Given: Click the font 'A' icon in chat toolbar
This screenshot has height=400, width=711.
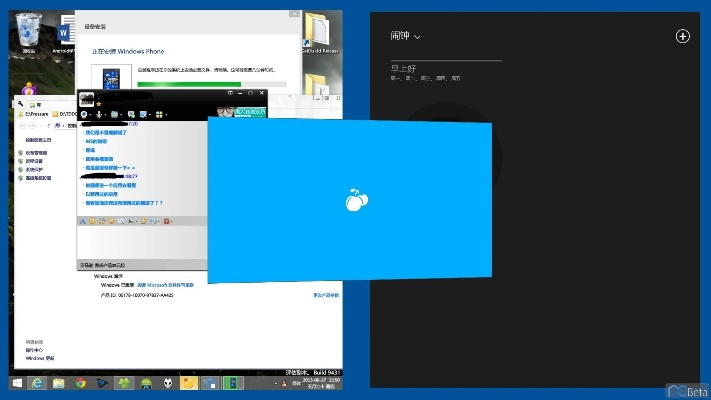Looking at the screenshot, I should point(84,220).
